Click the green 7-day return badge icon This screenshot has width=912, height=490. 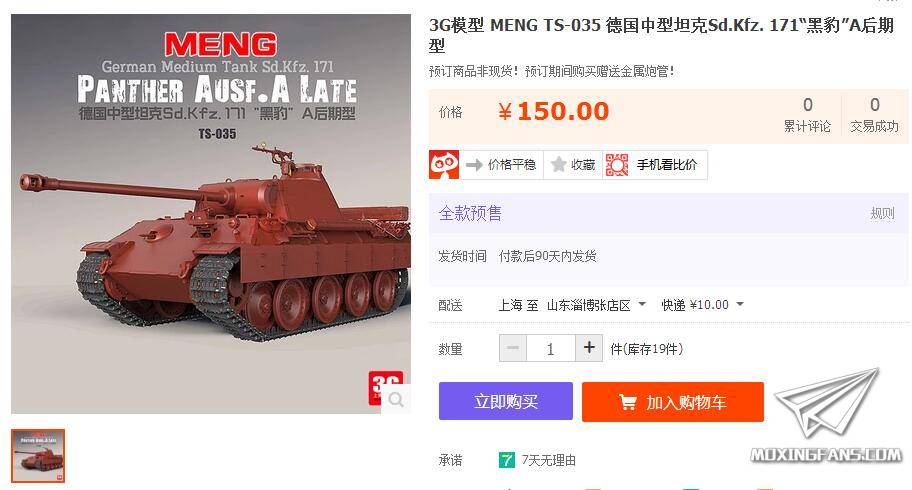[x=507, y=460]
